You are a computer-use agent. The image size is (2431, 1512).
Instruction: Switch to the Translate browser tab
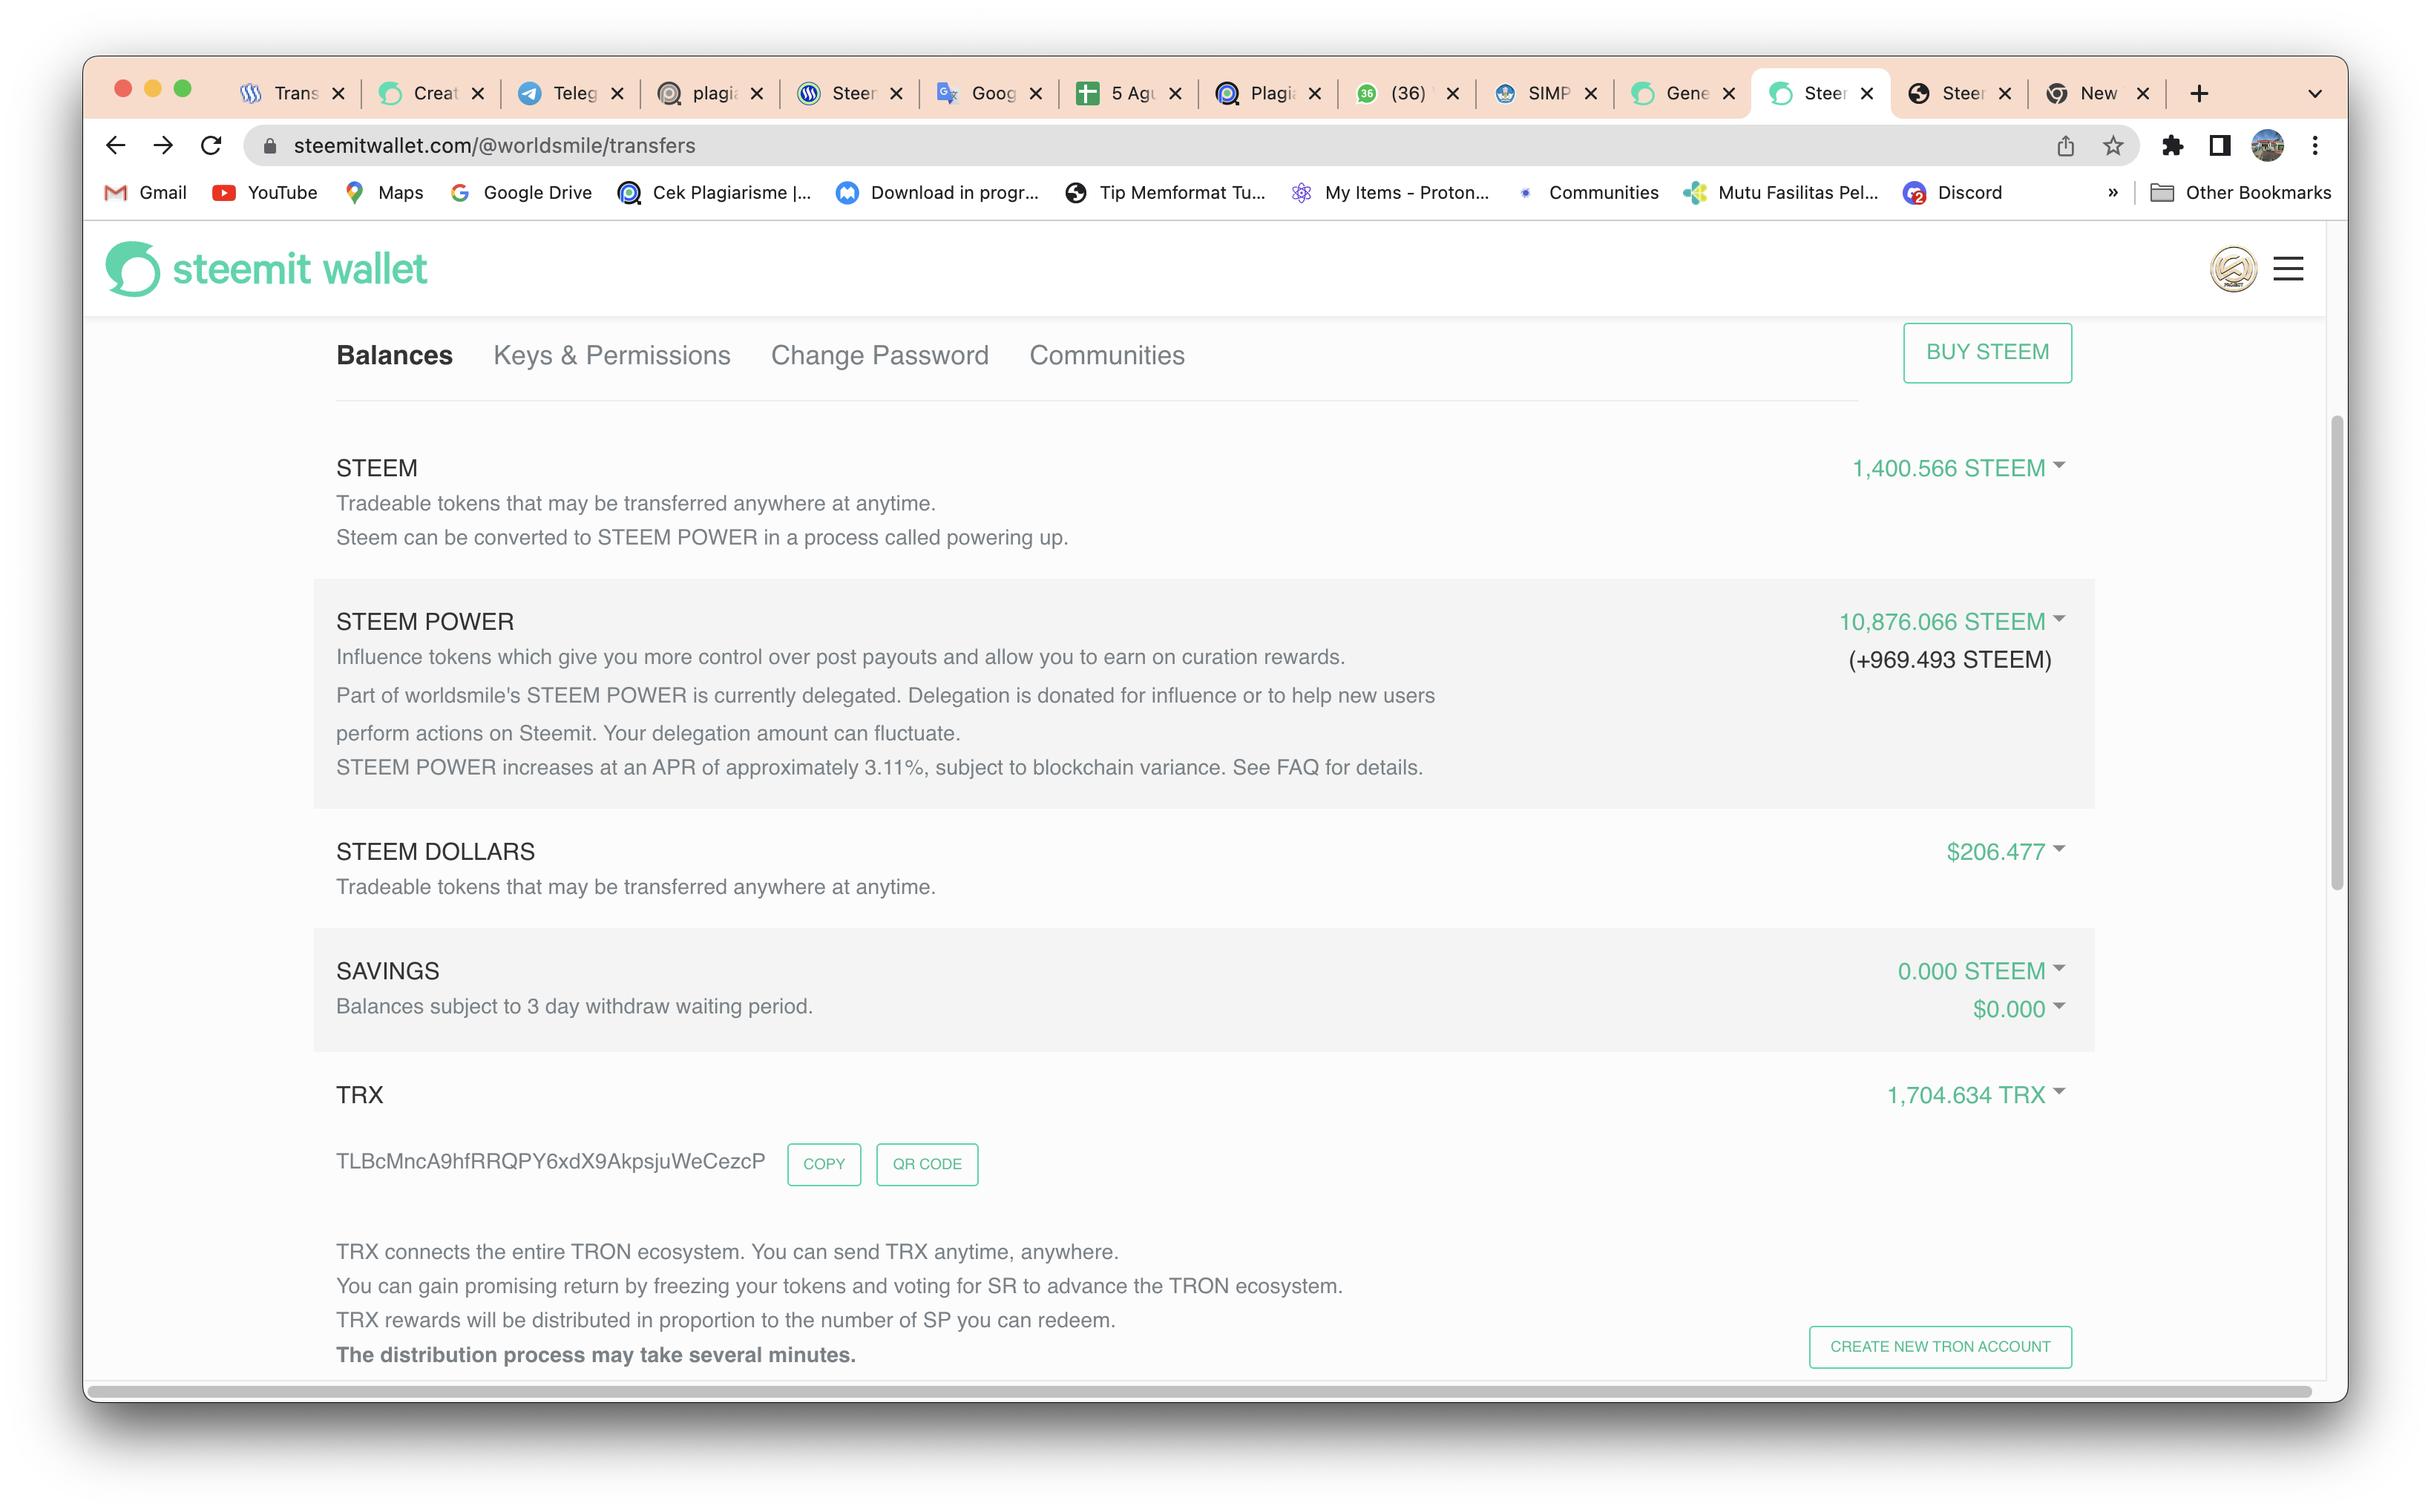coord(293,94)
